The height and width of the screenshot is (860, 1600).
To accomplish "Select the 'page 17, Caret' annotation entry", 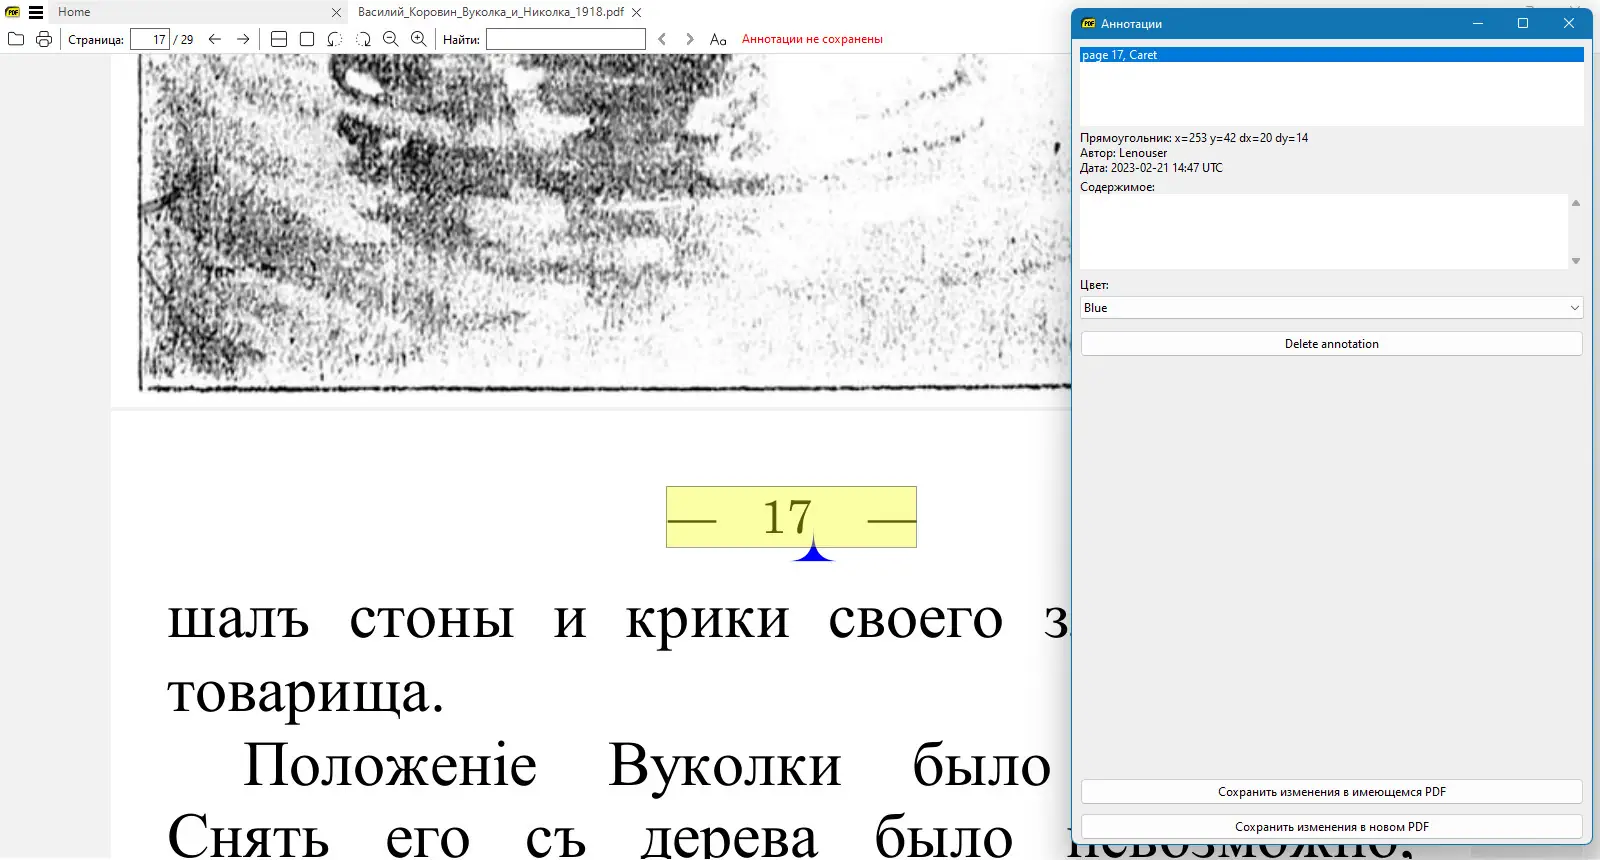I will [x=1331, y=55].
